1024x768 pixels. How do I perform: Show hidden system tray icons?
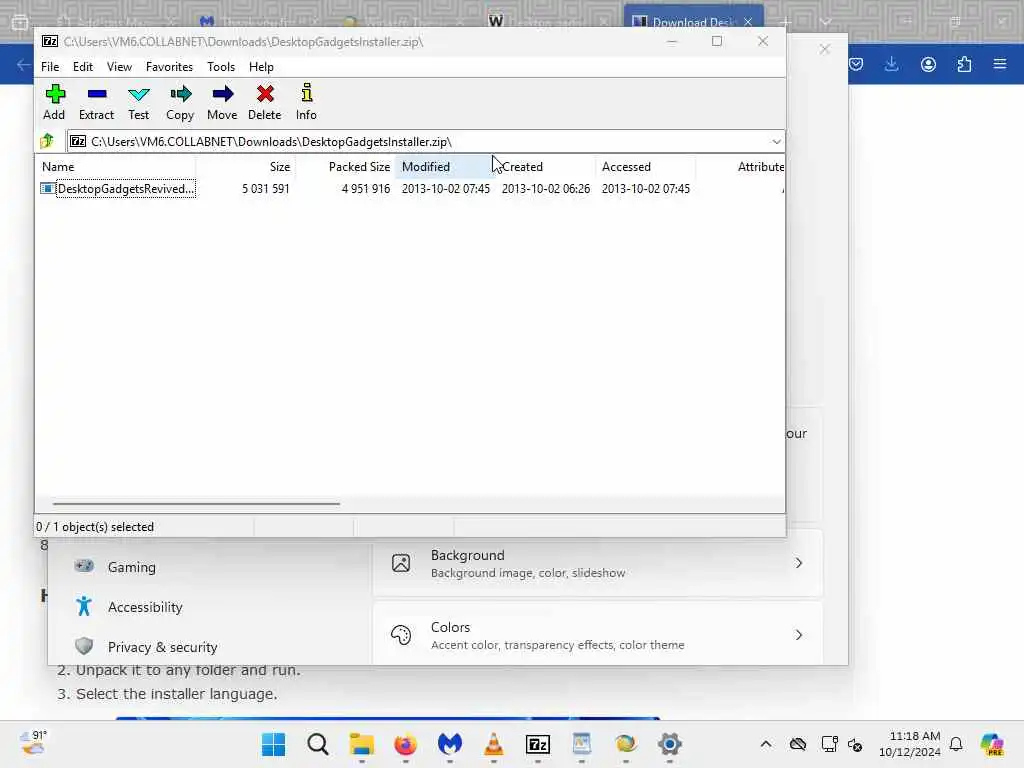pos(766,744)
